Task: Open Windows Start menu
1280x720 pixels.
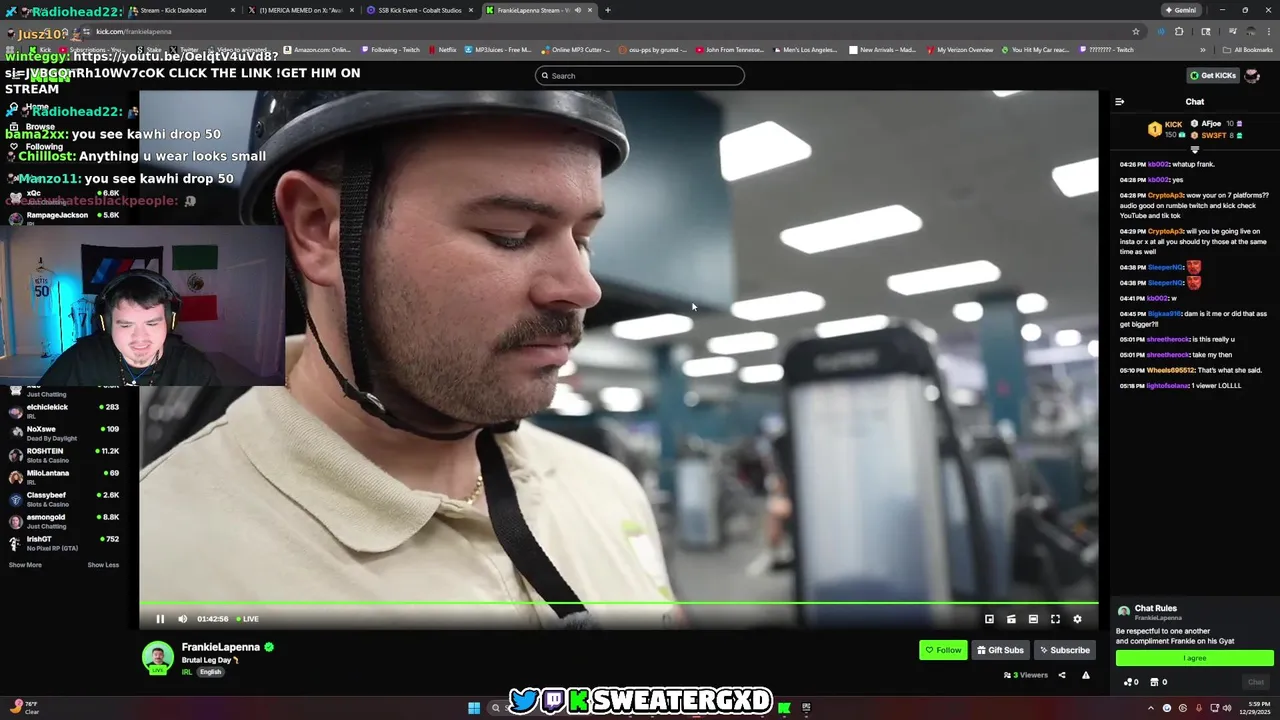Action: tap(474, 708)
